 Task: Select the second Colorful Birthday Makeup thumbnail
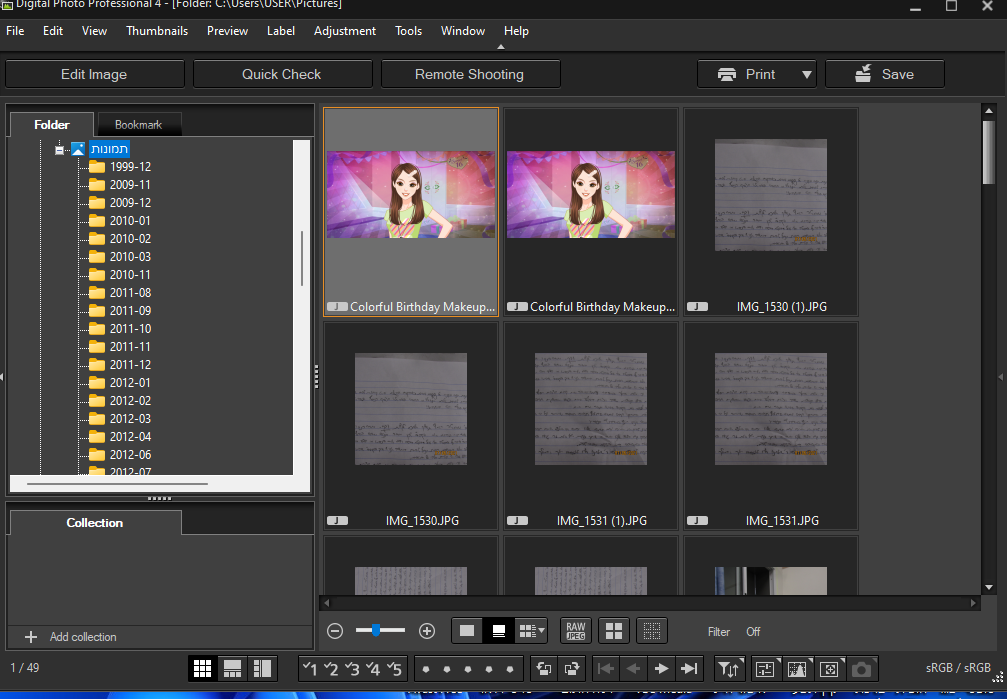[x=591, y=212]
